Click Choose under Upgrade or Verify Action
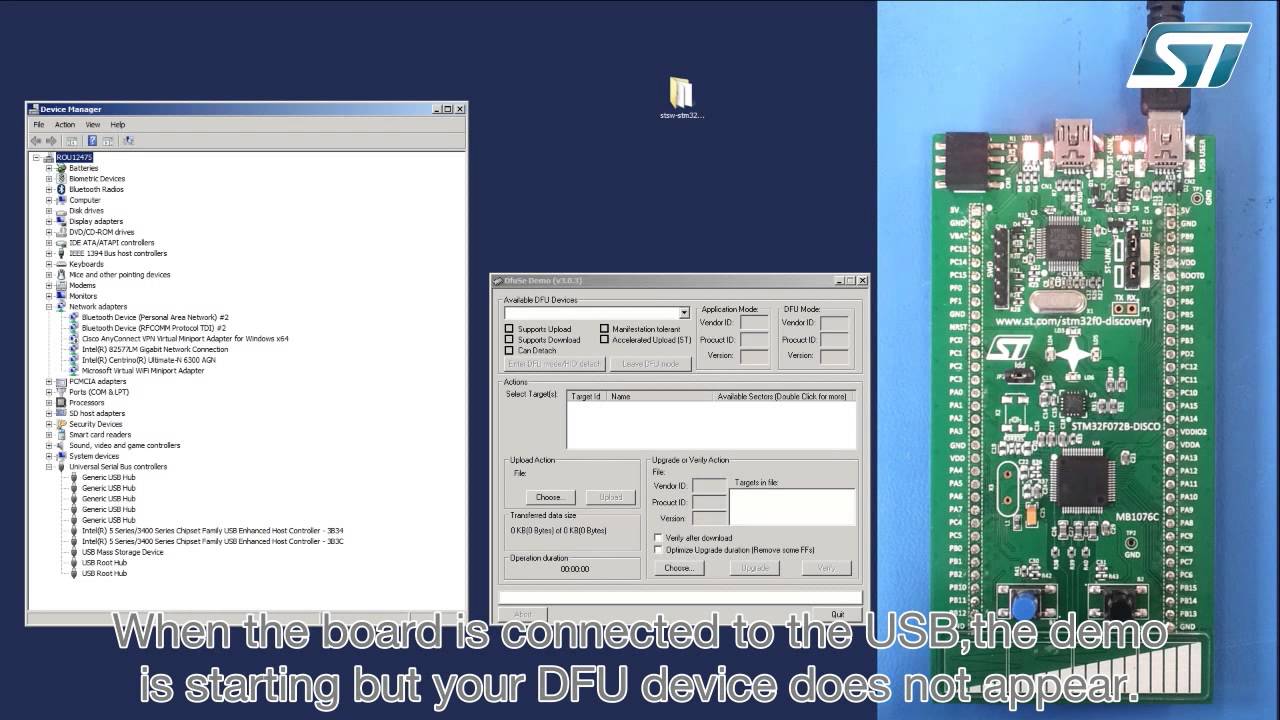 tap(678, 568)
